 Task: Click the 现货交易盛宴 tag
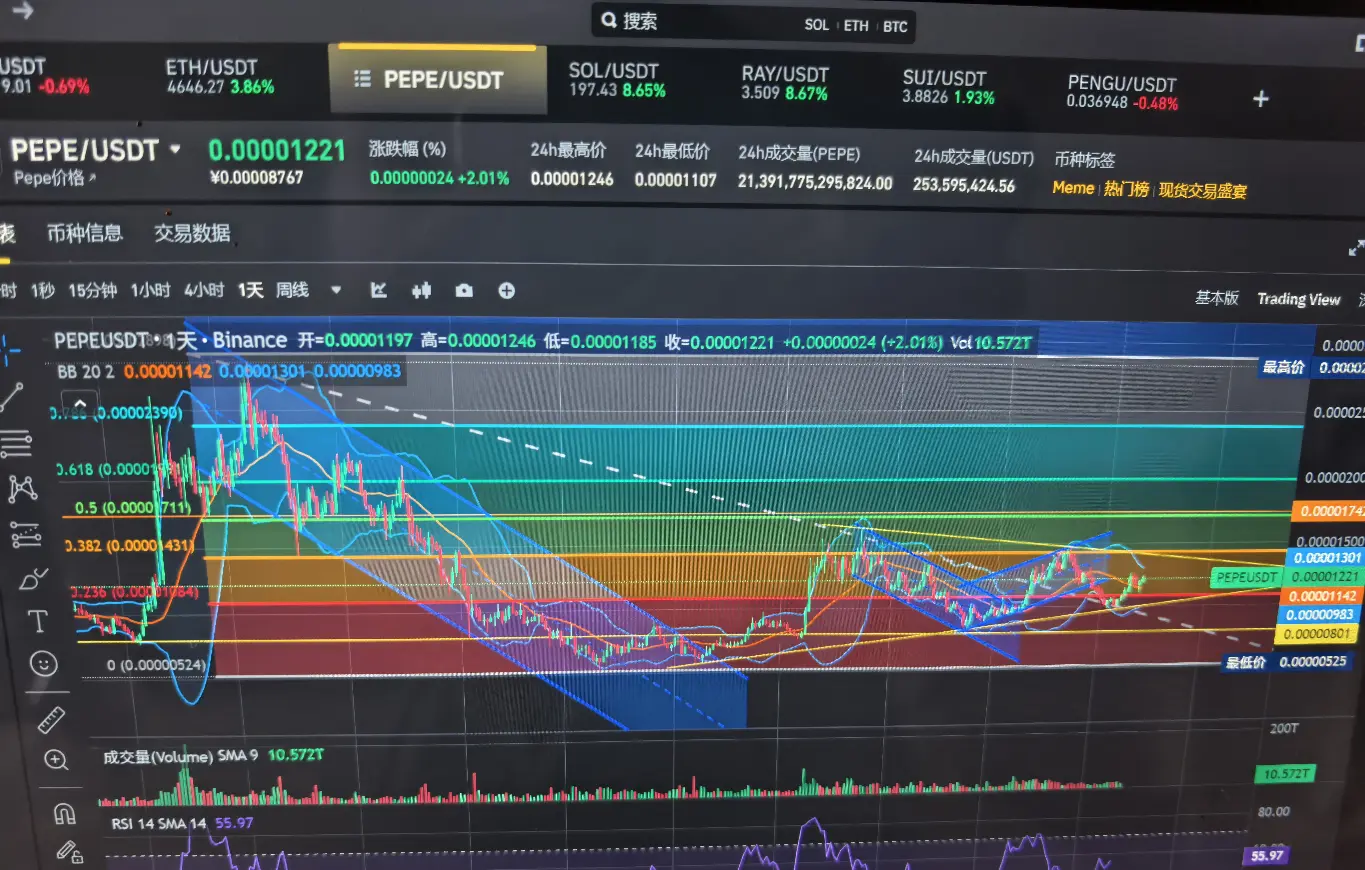point(1203,191)
